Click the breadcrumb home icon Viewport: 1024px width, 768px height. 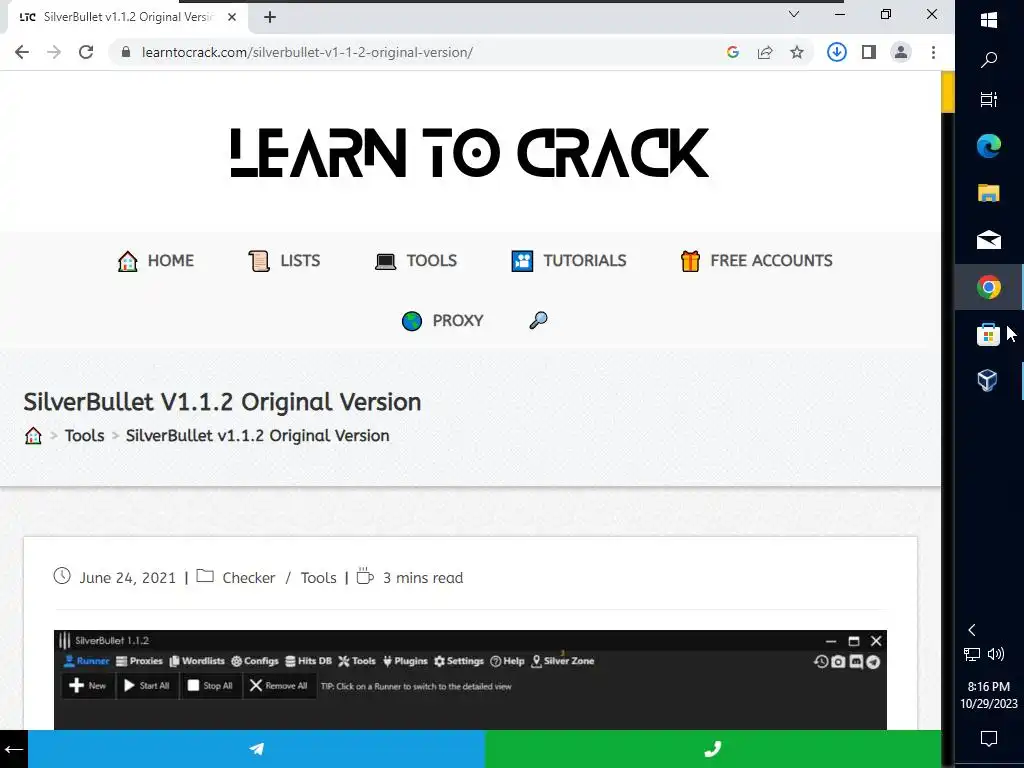(x=33, y=436)
